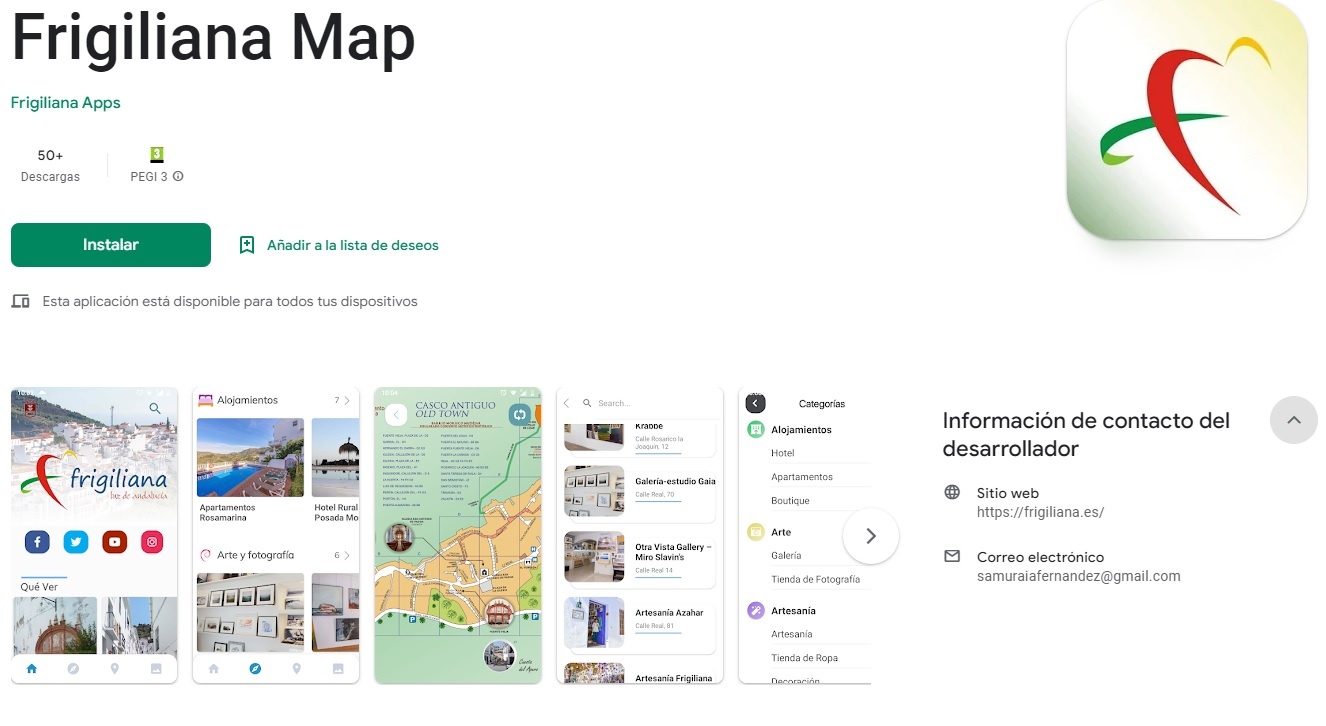1326x726 pixels.
Task: Open the Casco Antiguo Old Town map screenshot
Action: [458, 536]
